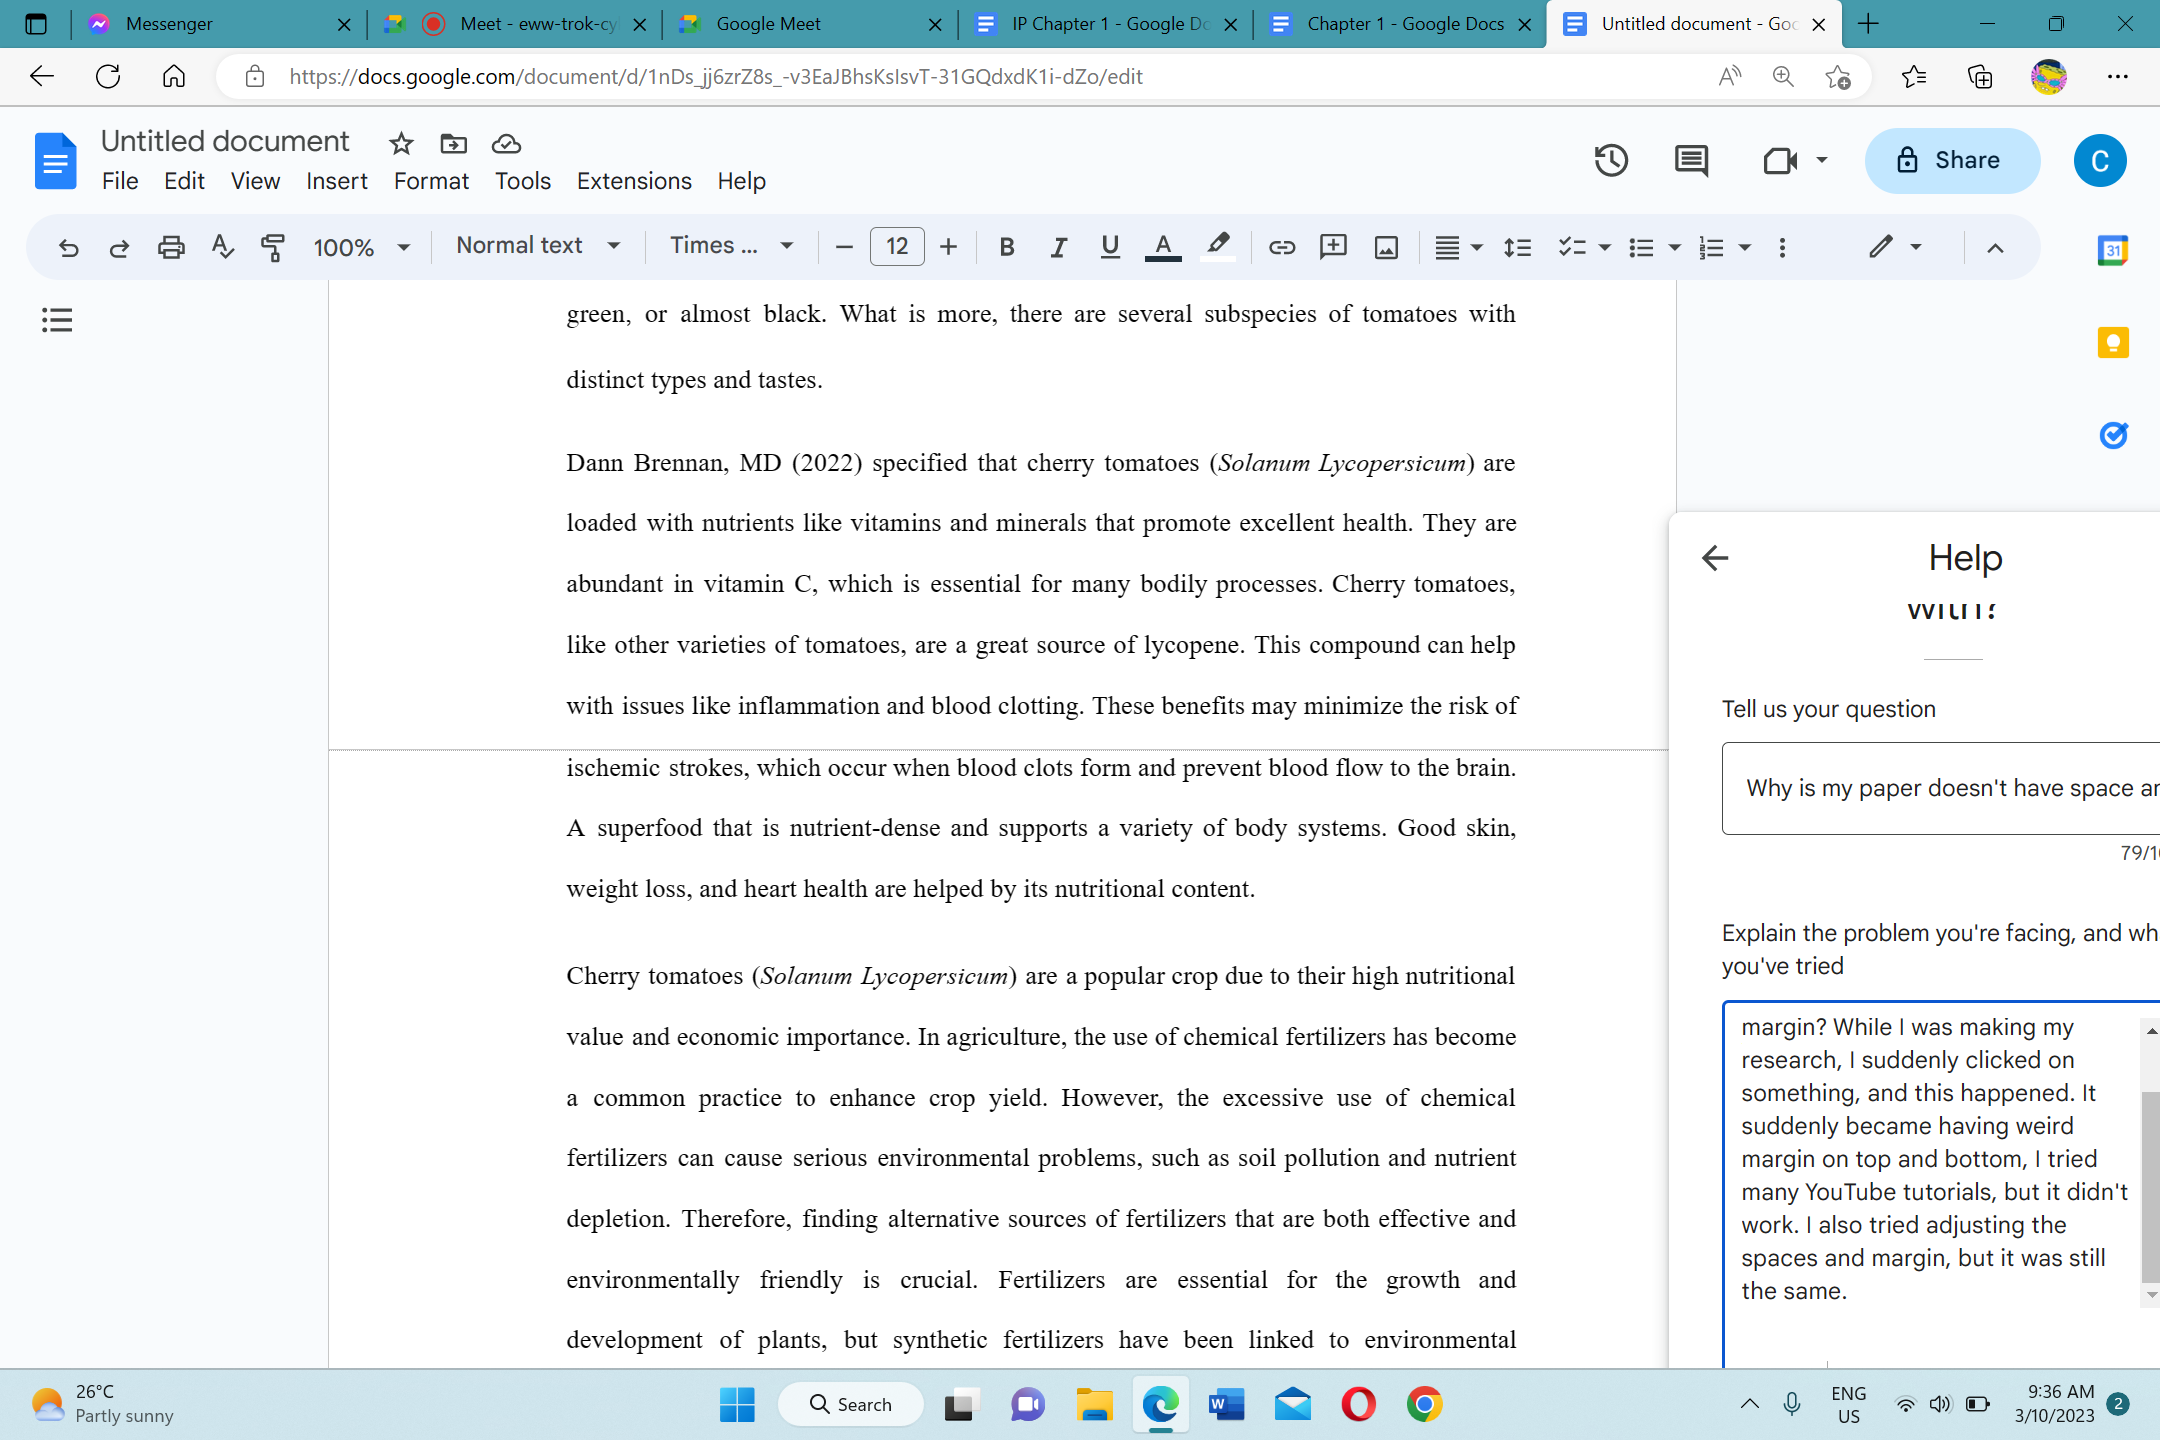This screenshot has height=1440, width=2160.
Task: Show document outline icon
Action: tap(57, 320)
